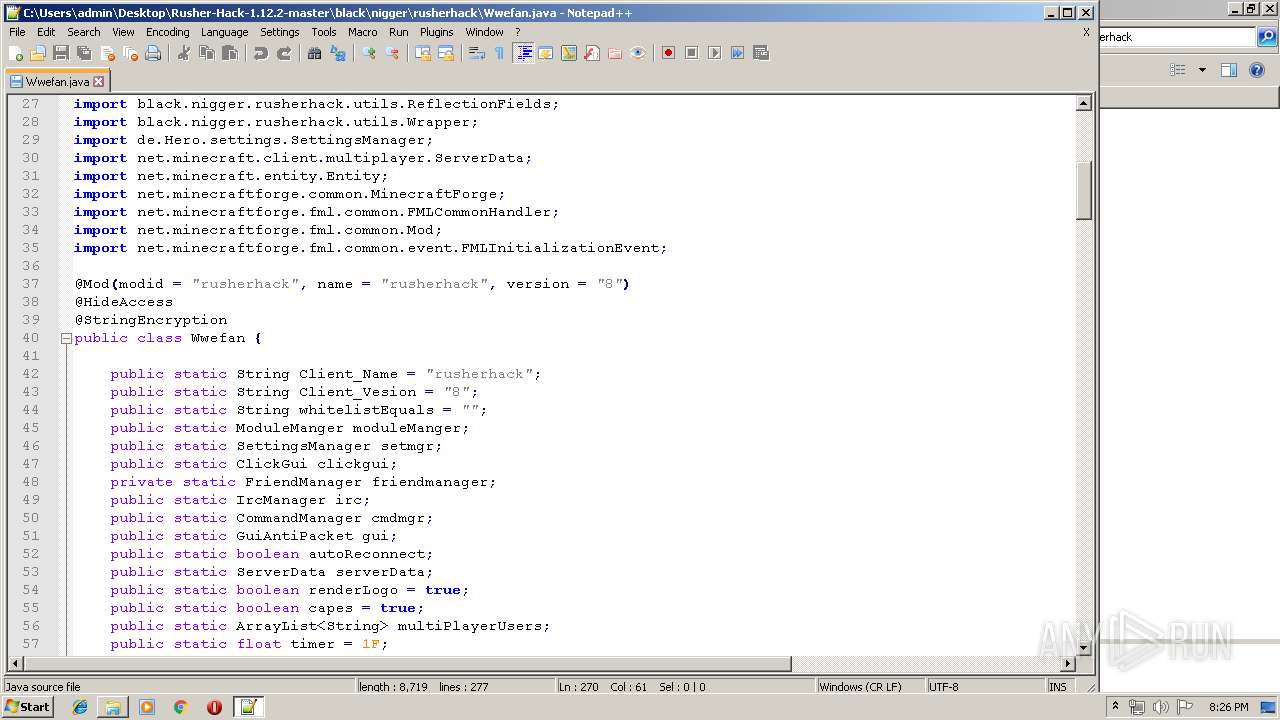This screenshot has width=1280, height=720.
Task: Play back the recorded macro icon
Action: (x=714, y=53)
